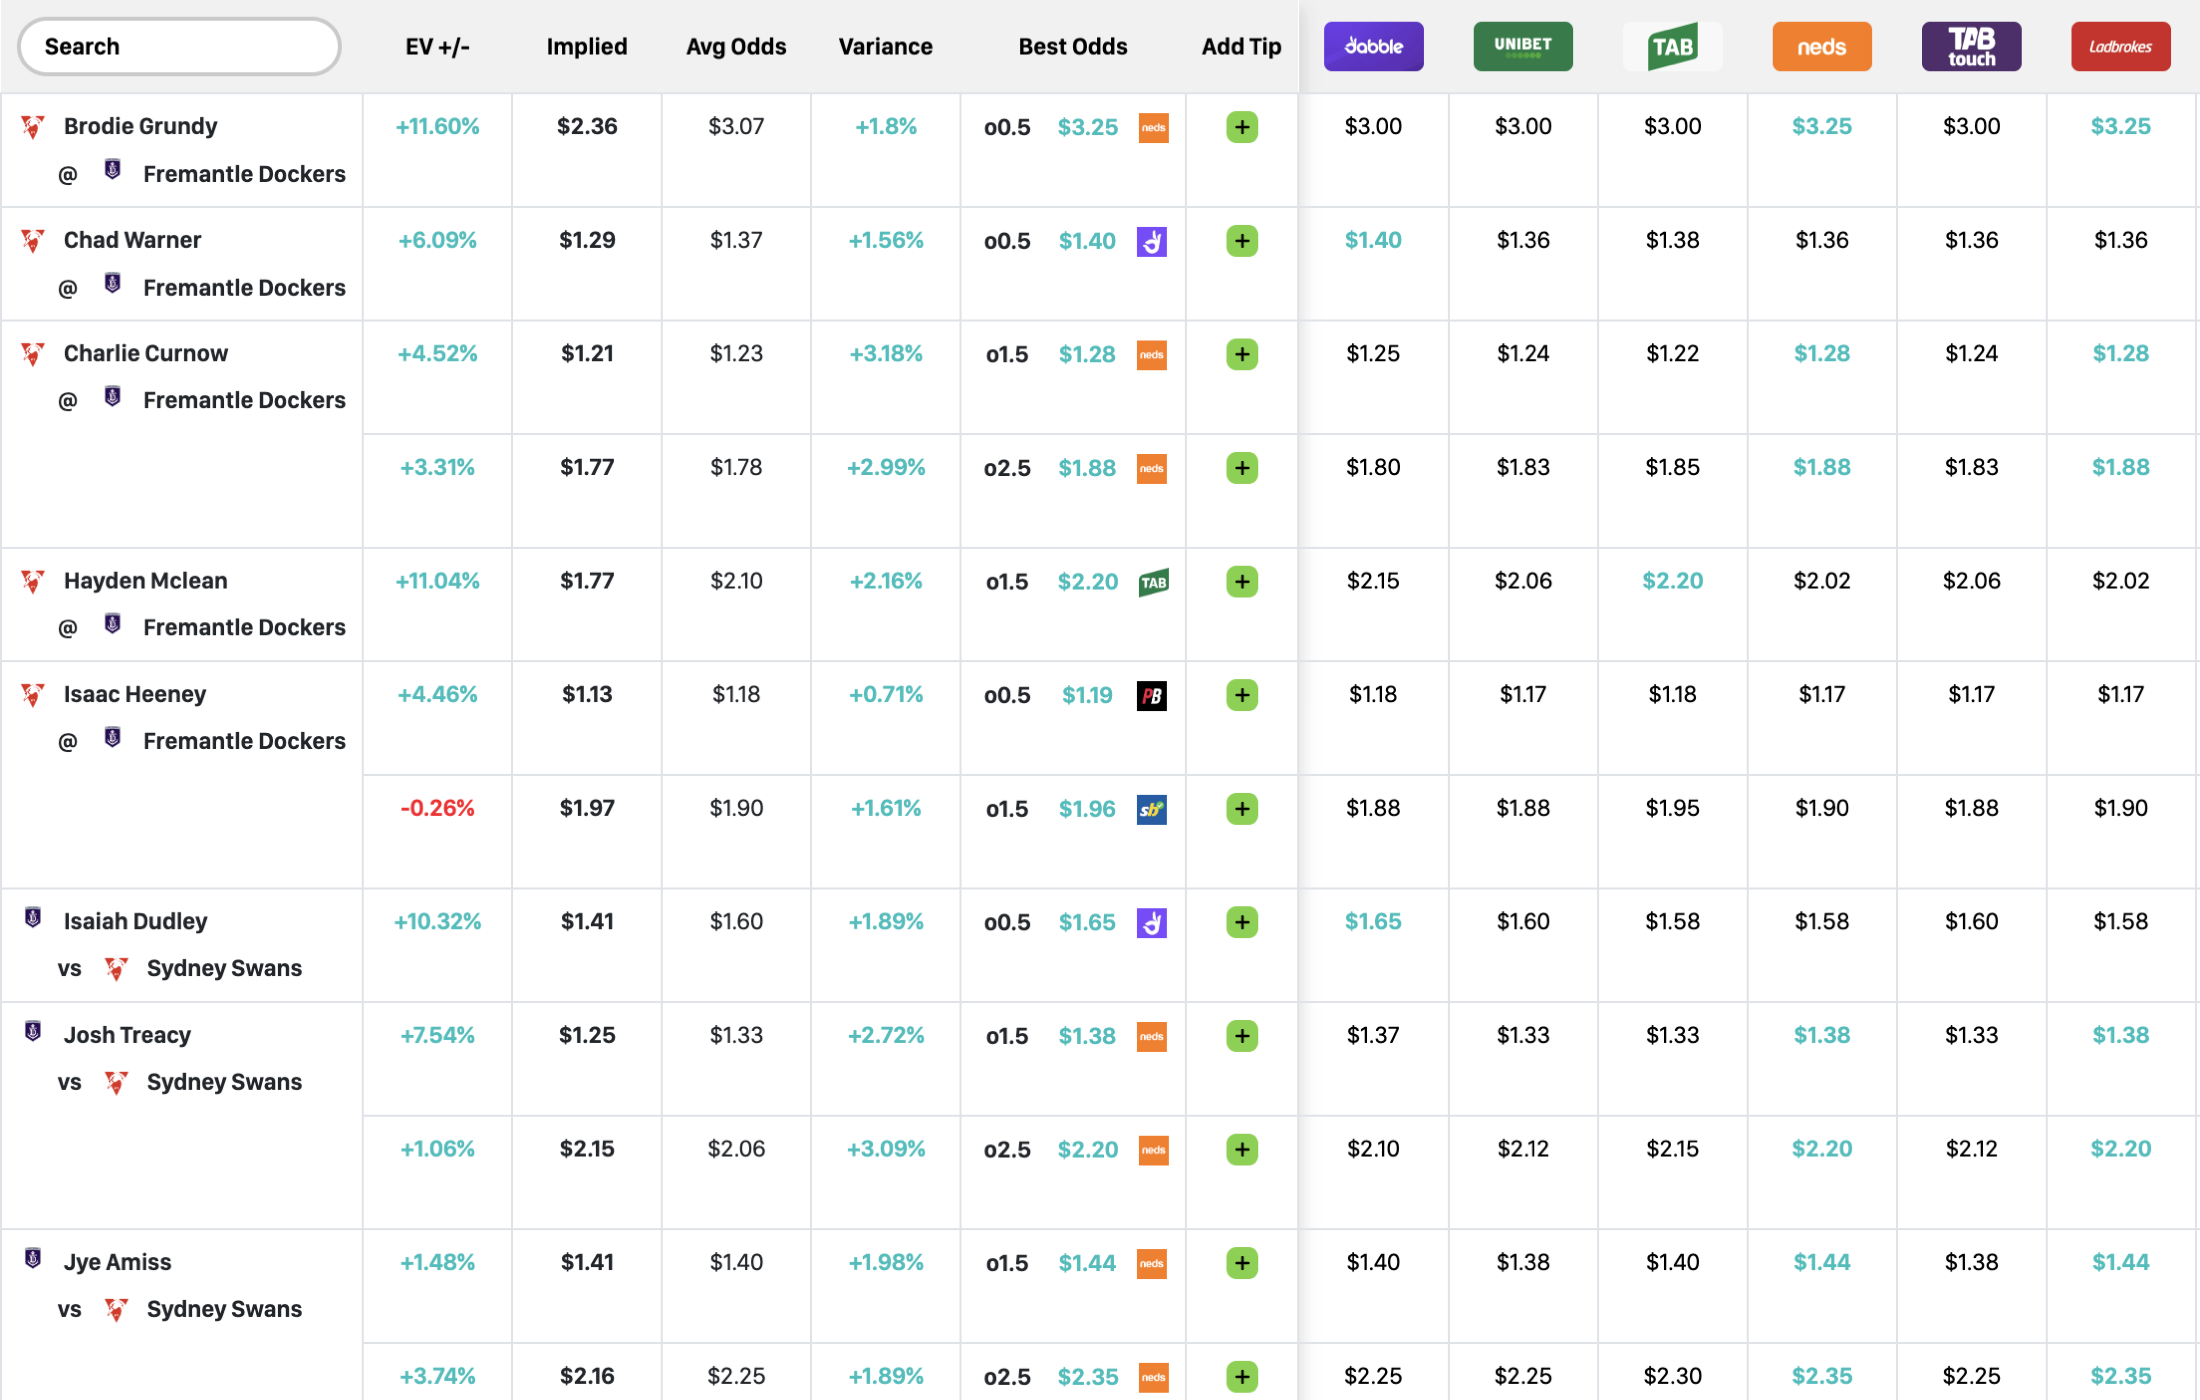This screenshot has width=2200, height=1400.
Task: Click the TAB bookmaker logo
Action: 1672,46
